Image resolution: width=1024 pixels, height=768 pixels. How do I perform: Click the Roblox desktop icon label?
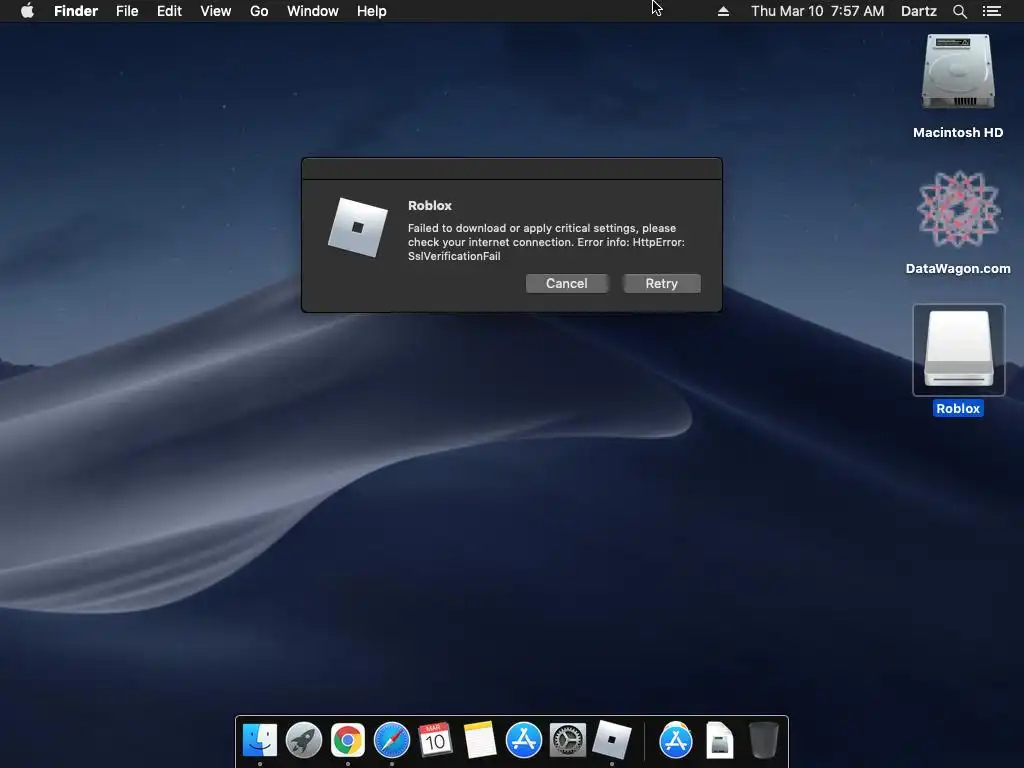tap(958, 408)
